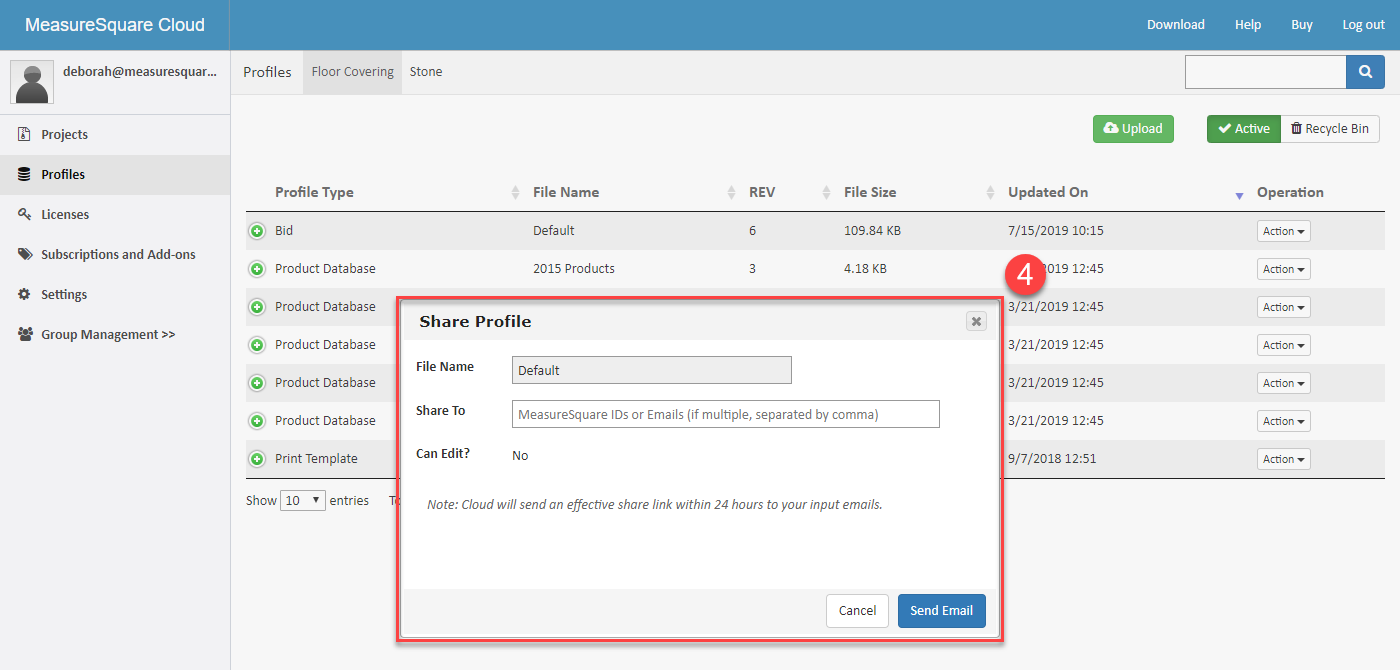Sort by File Size column
This screenshot has width=1400, height=670.
tap(870, 192)
